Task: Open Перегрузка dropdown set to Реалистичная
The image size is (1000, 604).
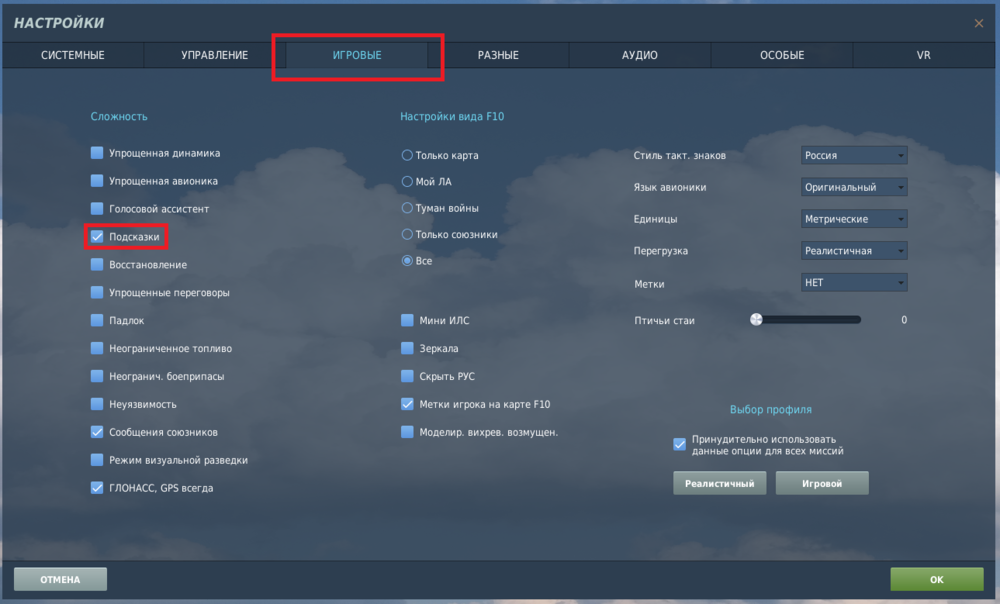Action: coord(854,251)
